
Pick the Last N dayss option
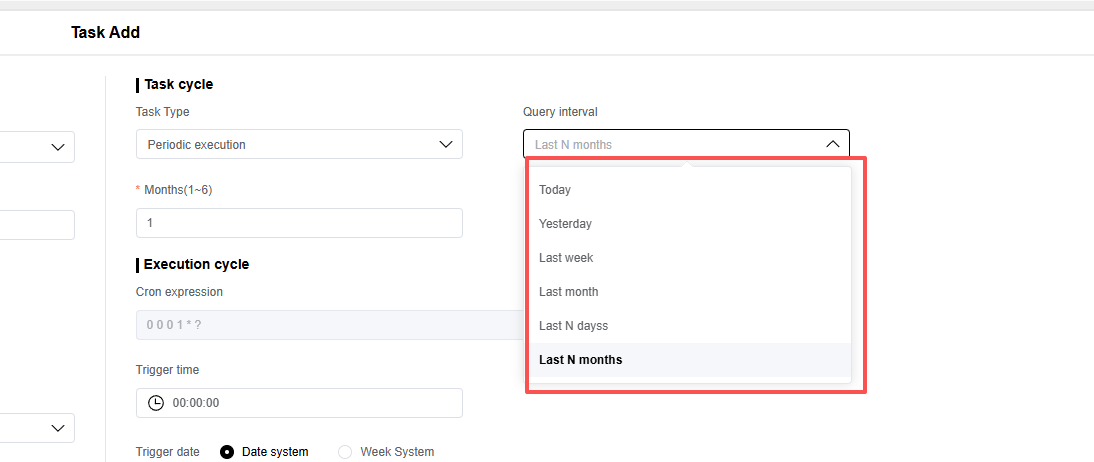[573, 326]
